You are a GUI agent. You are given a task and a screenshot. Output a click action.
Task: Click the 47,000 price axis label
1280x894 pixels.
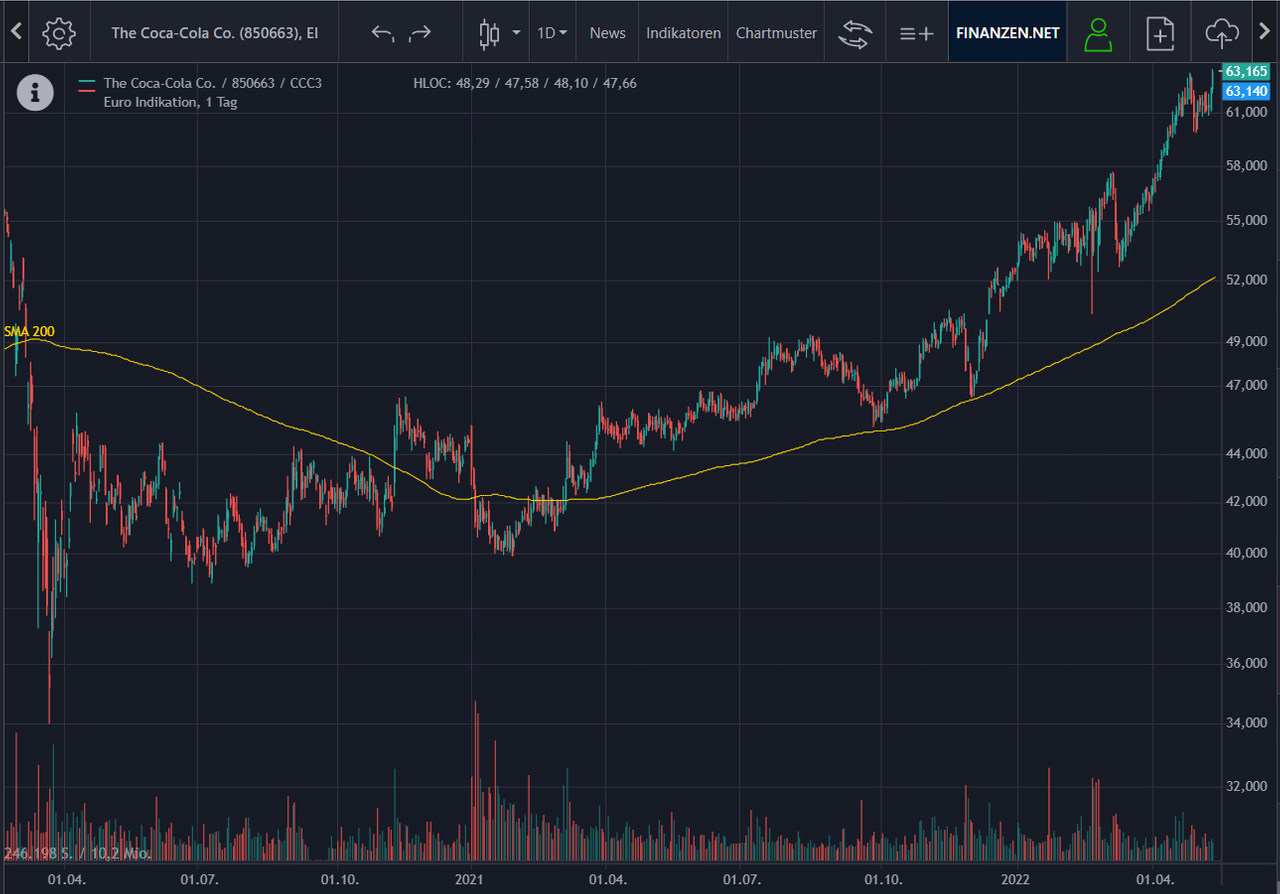coord(1246,386)
